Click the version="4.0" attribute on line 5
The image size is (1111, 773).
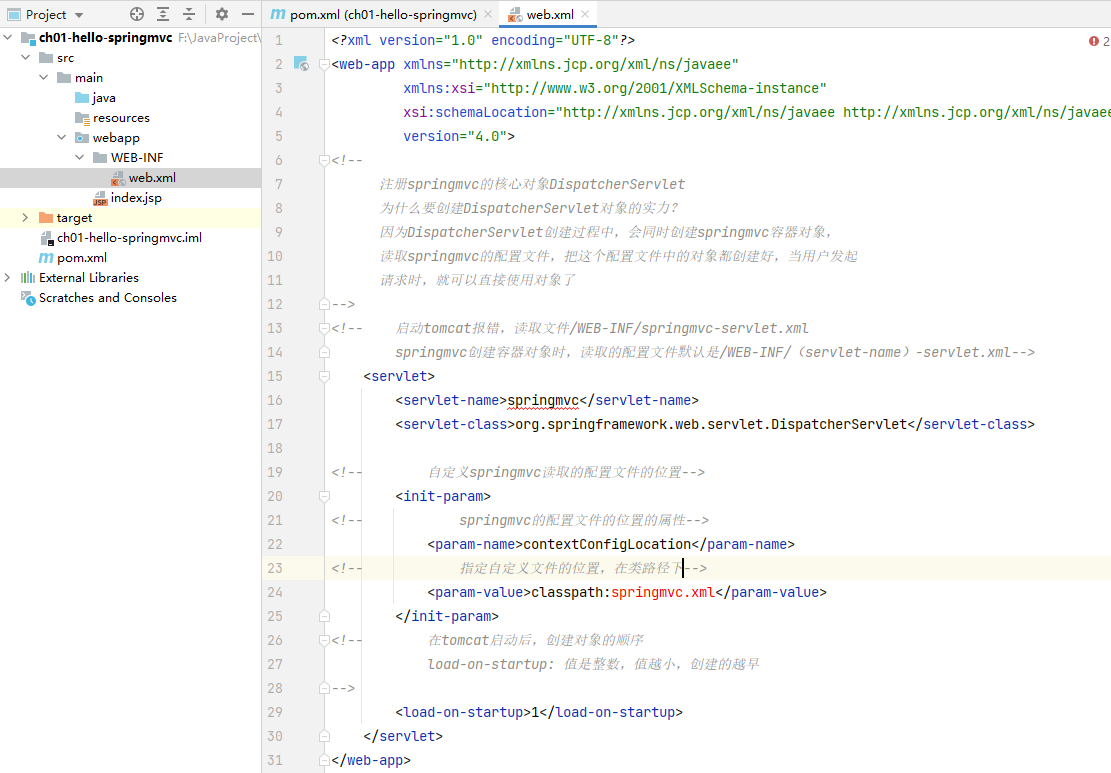[x=455, y=136]
